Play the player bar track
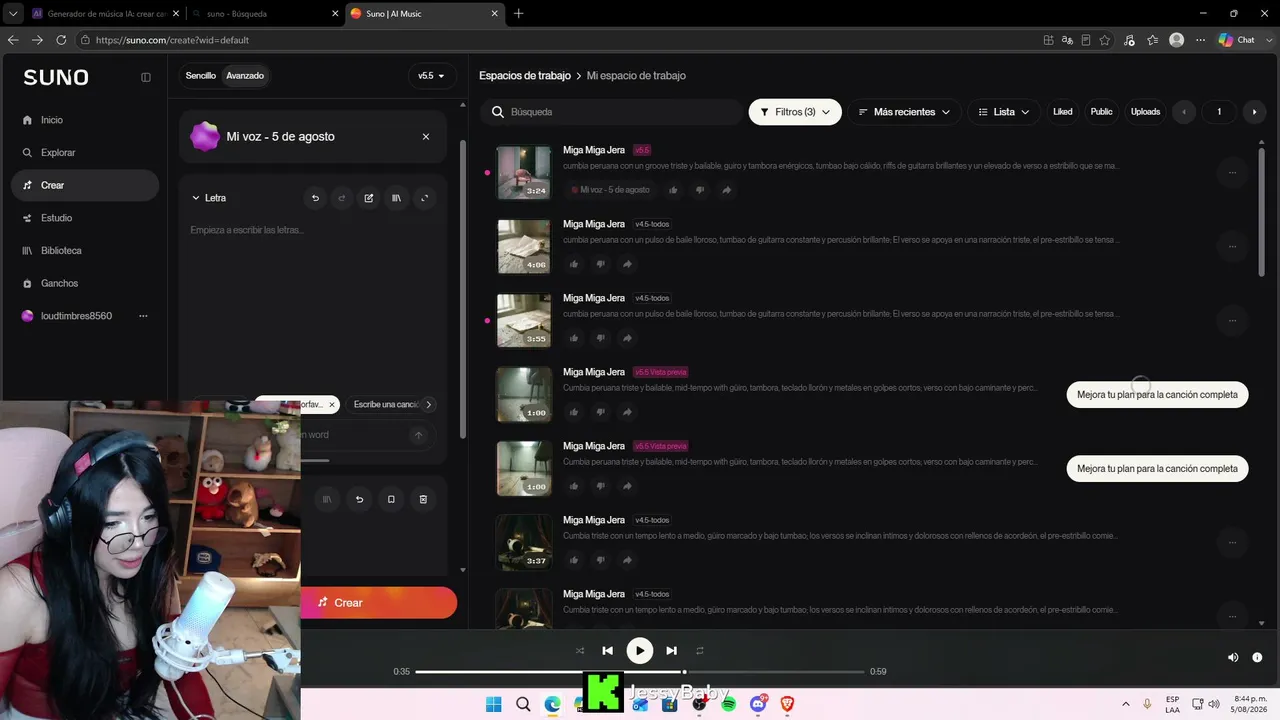The image size is (1280, 720). point(640,651)
